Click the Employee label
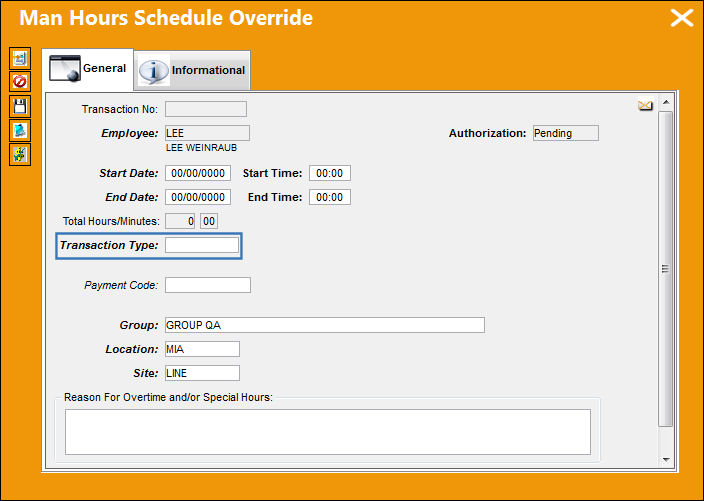The width and height of the screenshot is (704, 501). pos(129,133)
